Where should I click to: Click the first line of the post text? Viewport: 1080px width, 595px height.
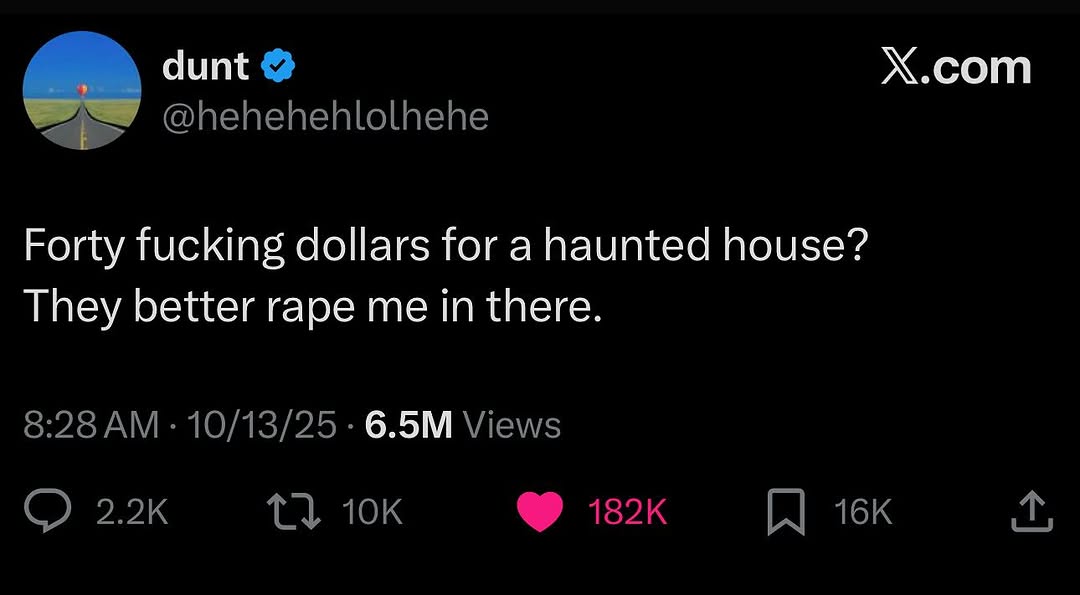click(444, 246)
